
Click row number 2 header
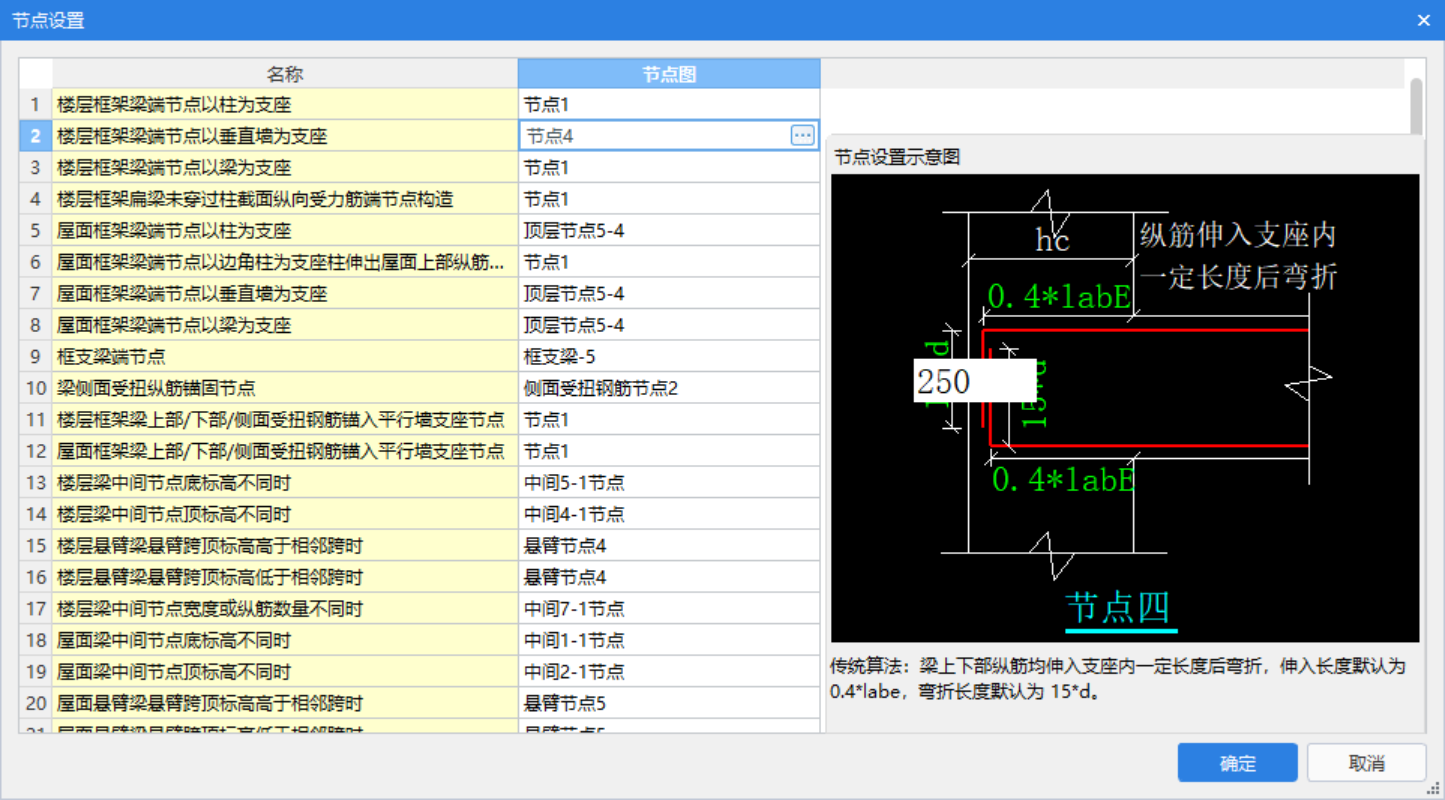pyautogui.click(x=36, y=136)
